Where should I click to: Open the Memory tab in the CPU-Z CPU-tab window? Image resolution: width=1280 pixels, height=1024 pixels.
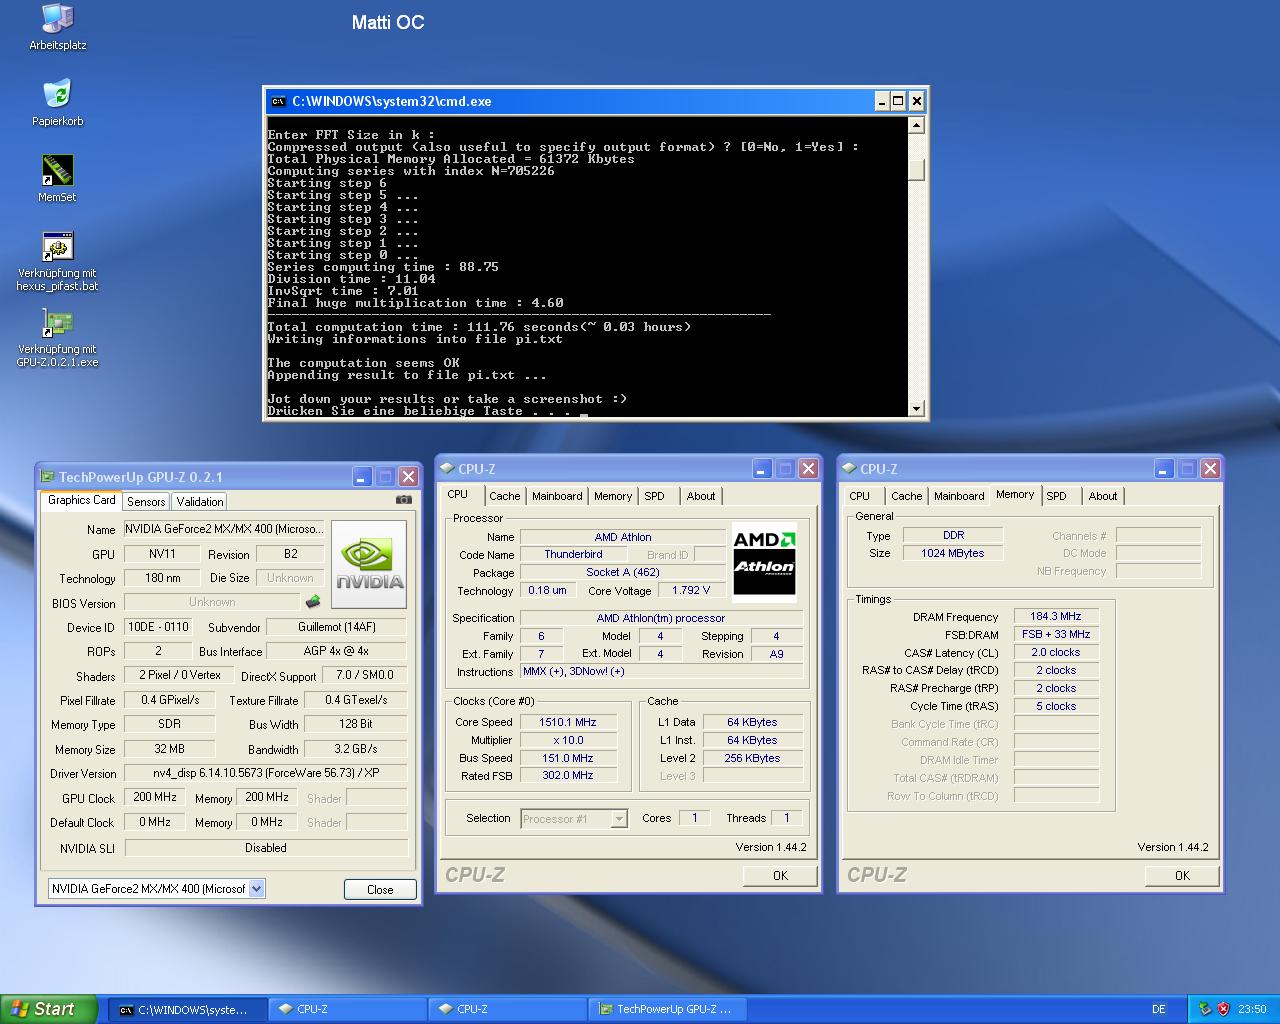click(613, 496)
